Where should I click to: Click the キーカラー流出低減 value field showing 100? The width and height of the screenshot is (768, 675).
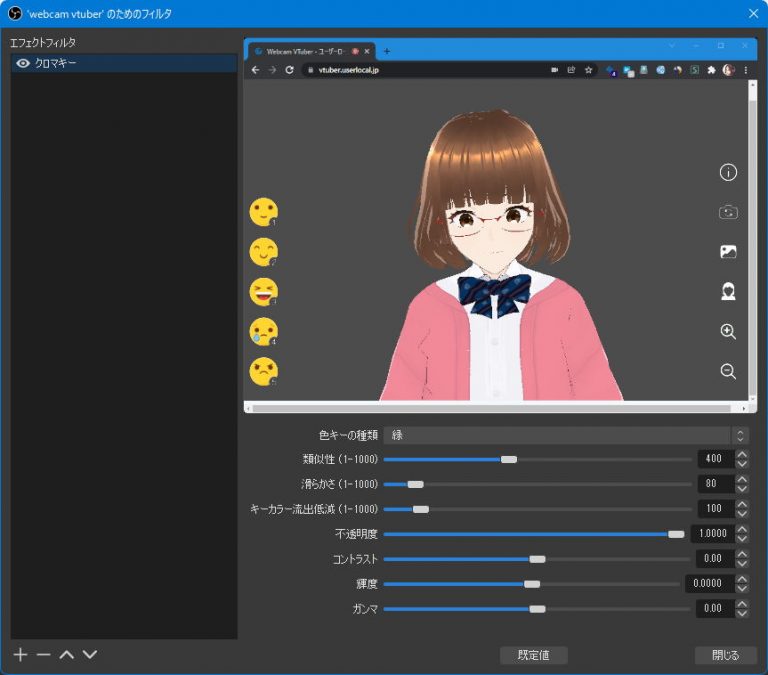[x=716, y=509]
